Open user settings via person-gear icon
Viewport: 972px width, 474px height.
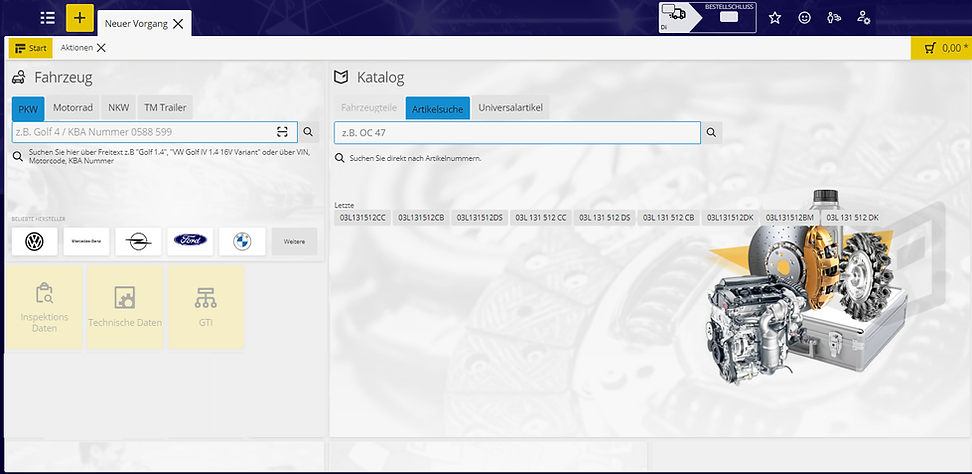coord(864,18)
